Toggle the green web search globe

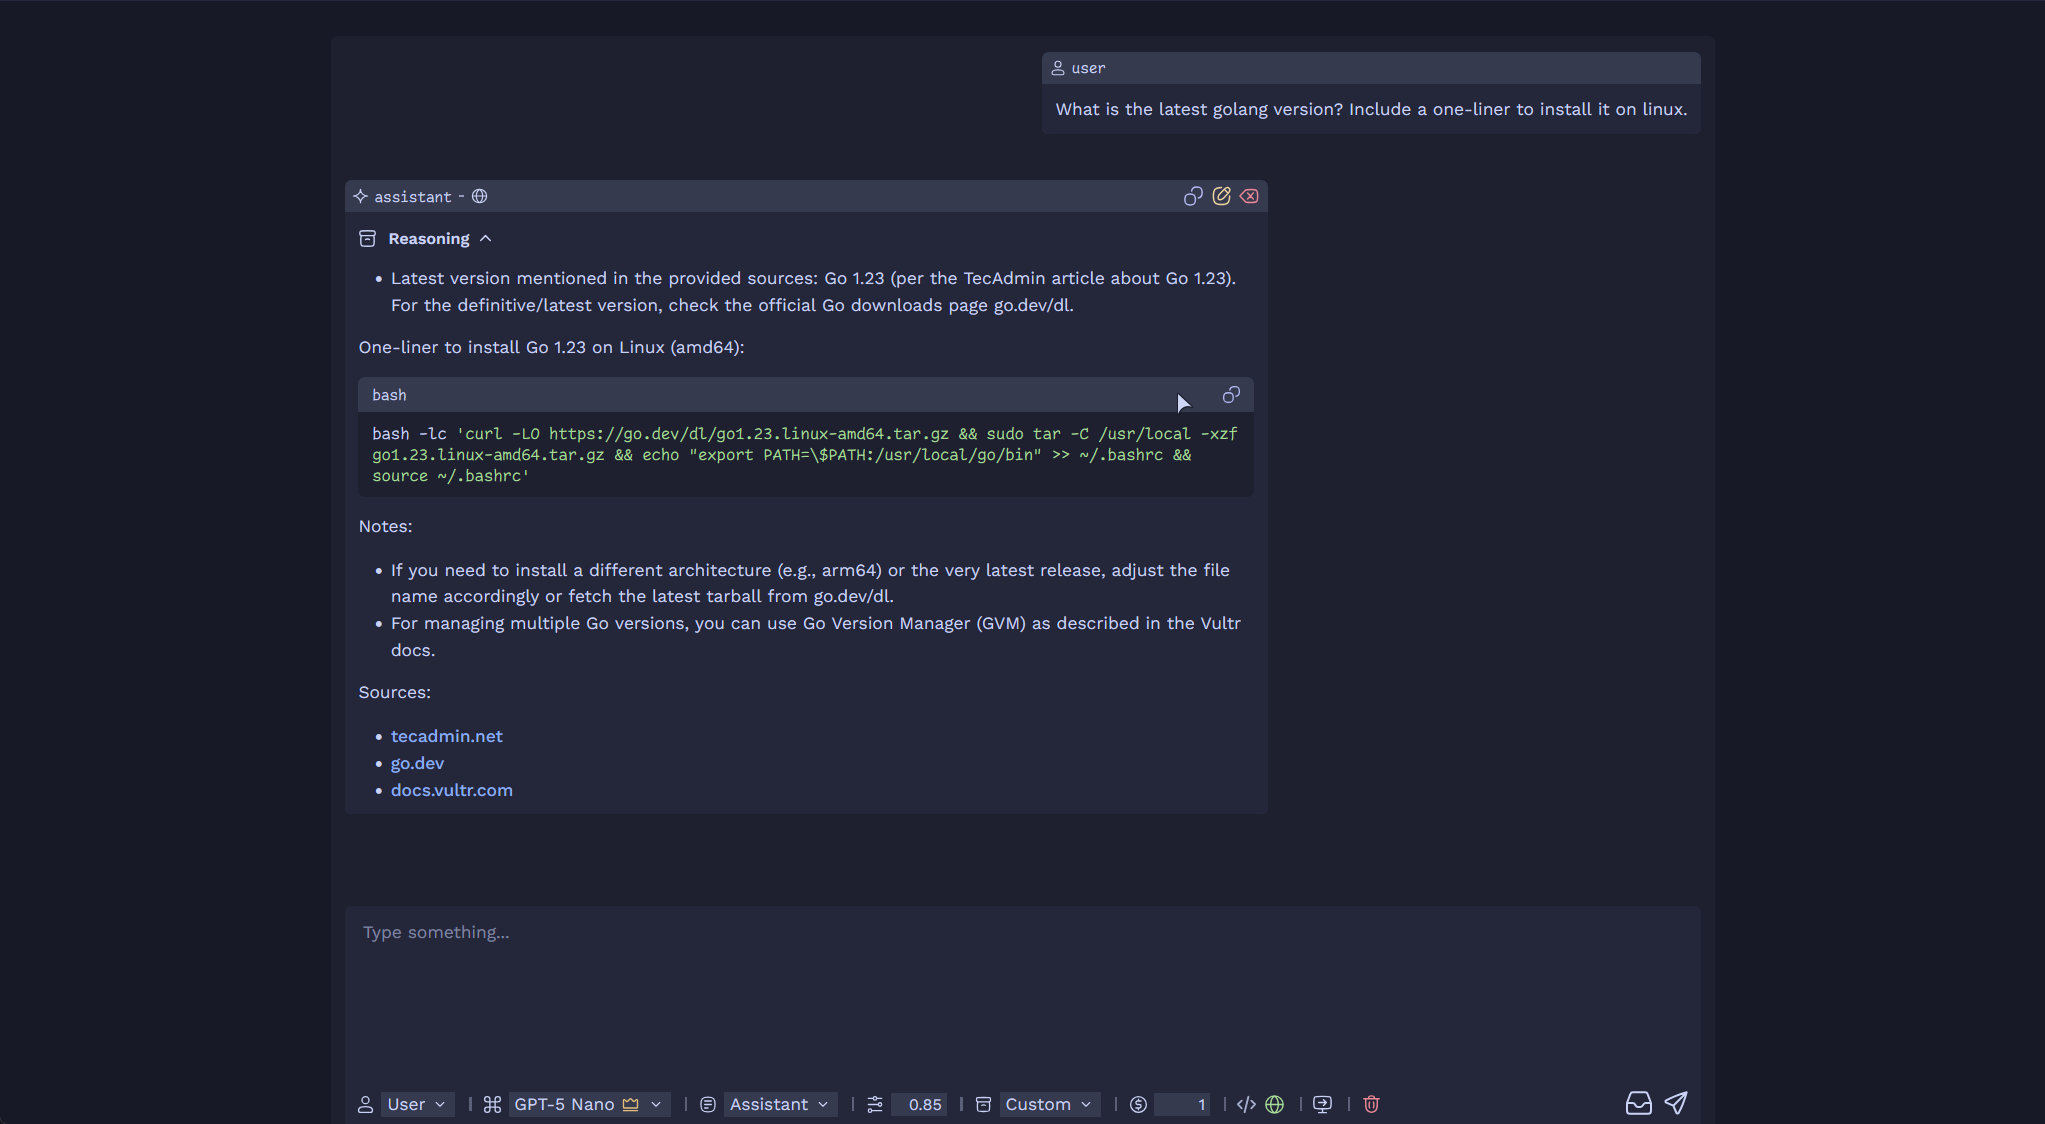[1274, 1104]
